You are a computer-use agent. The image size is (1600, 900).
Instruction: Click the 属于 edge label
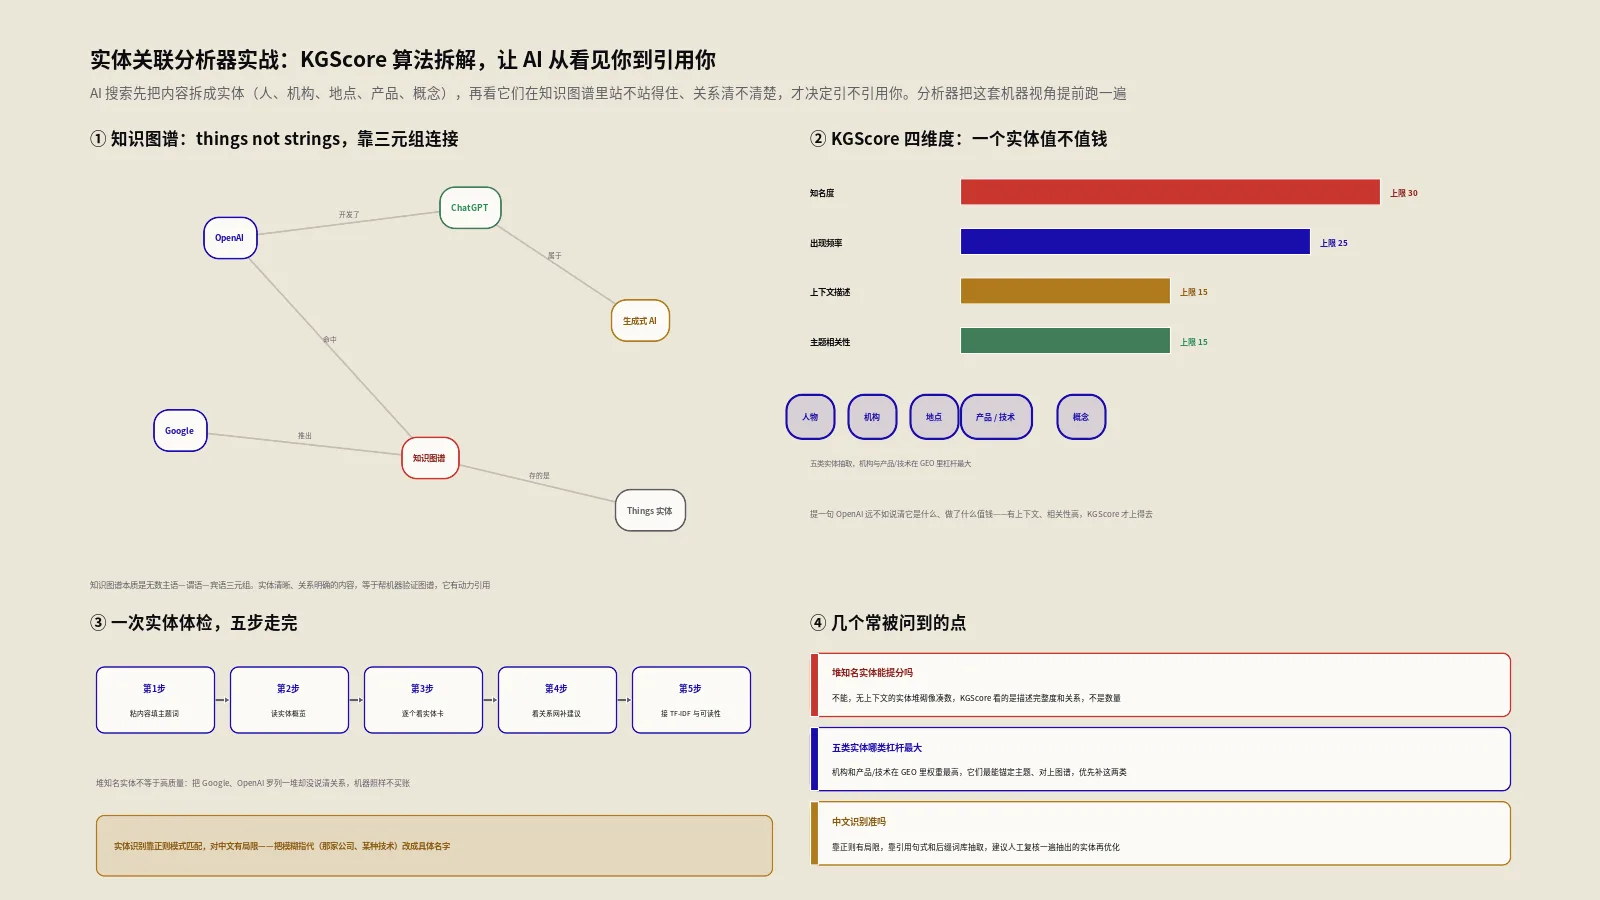pyautogui.click(x=554, y=256)
